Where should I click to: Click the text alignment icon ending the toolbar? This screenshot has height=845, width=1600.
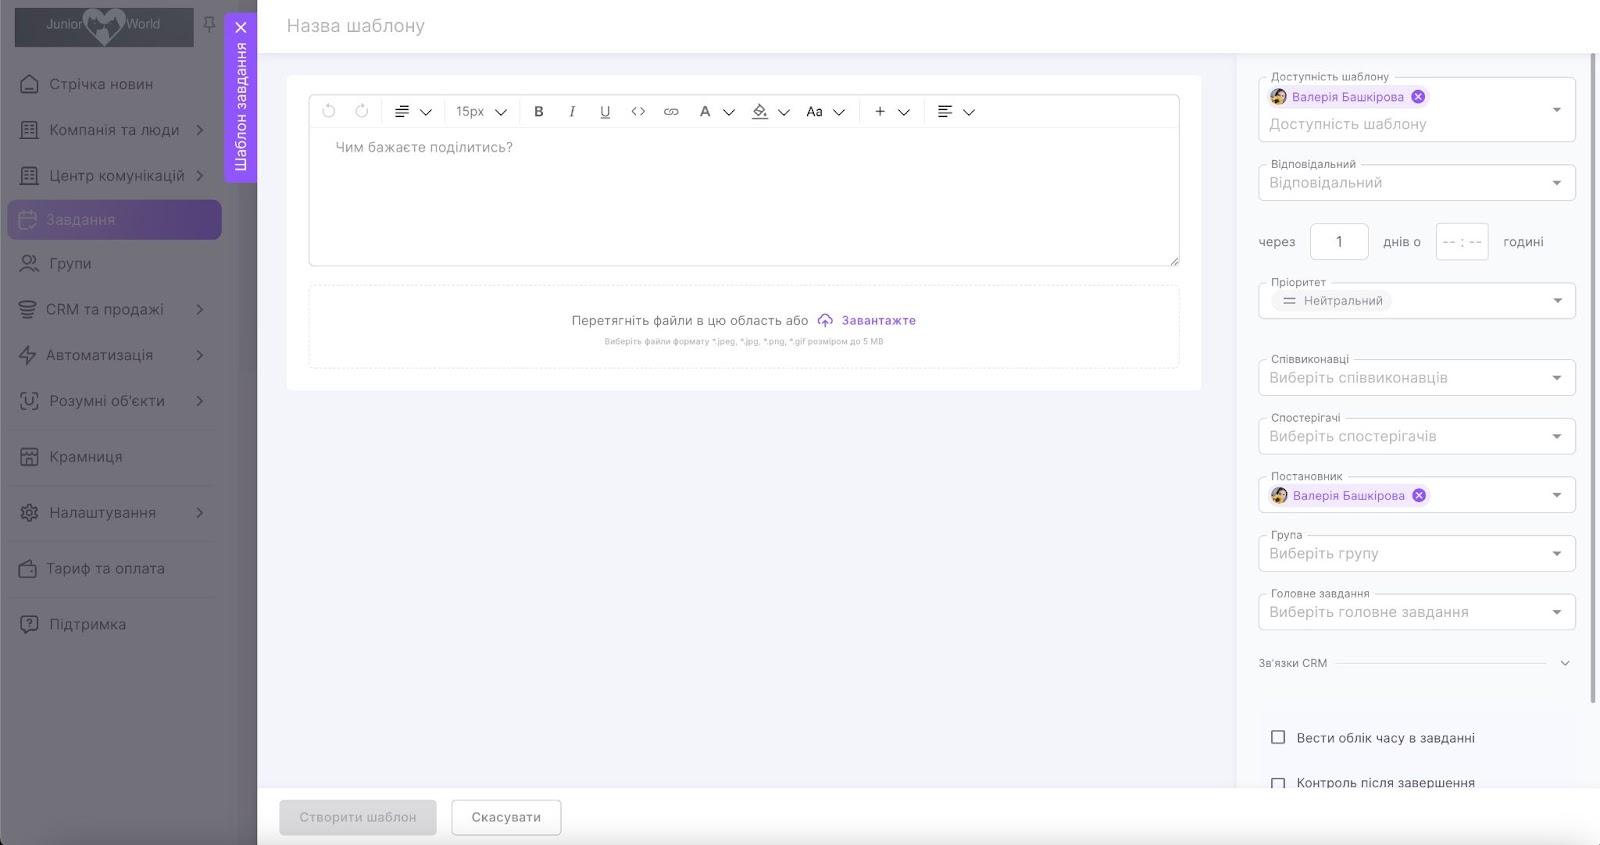coord(945,112)
